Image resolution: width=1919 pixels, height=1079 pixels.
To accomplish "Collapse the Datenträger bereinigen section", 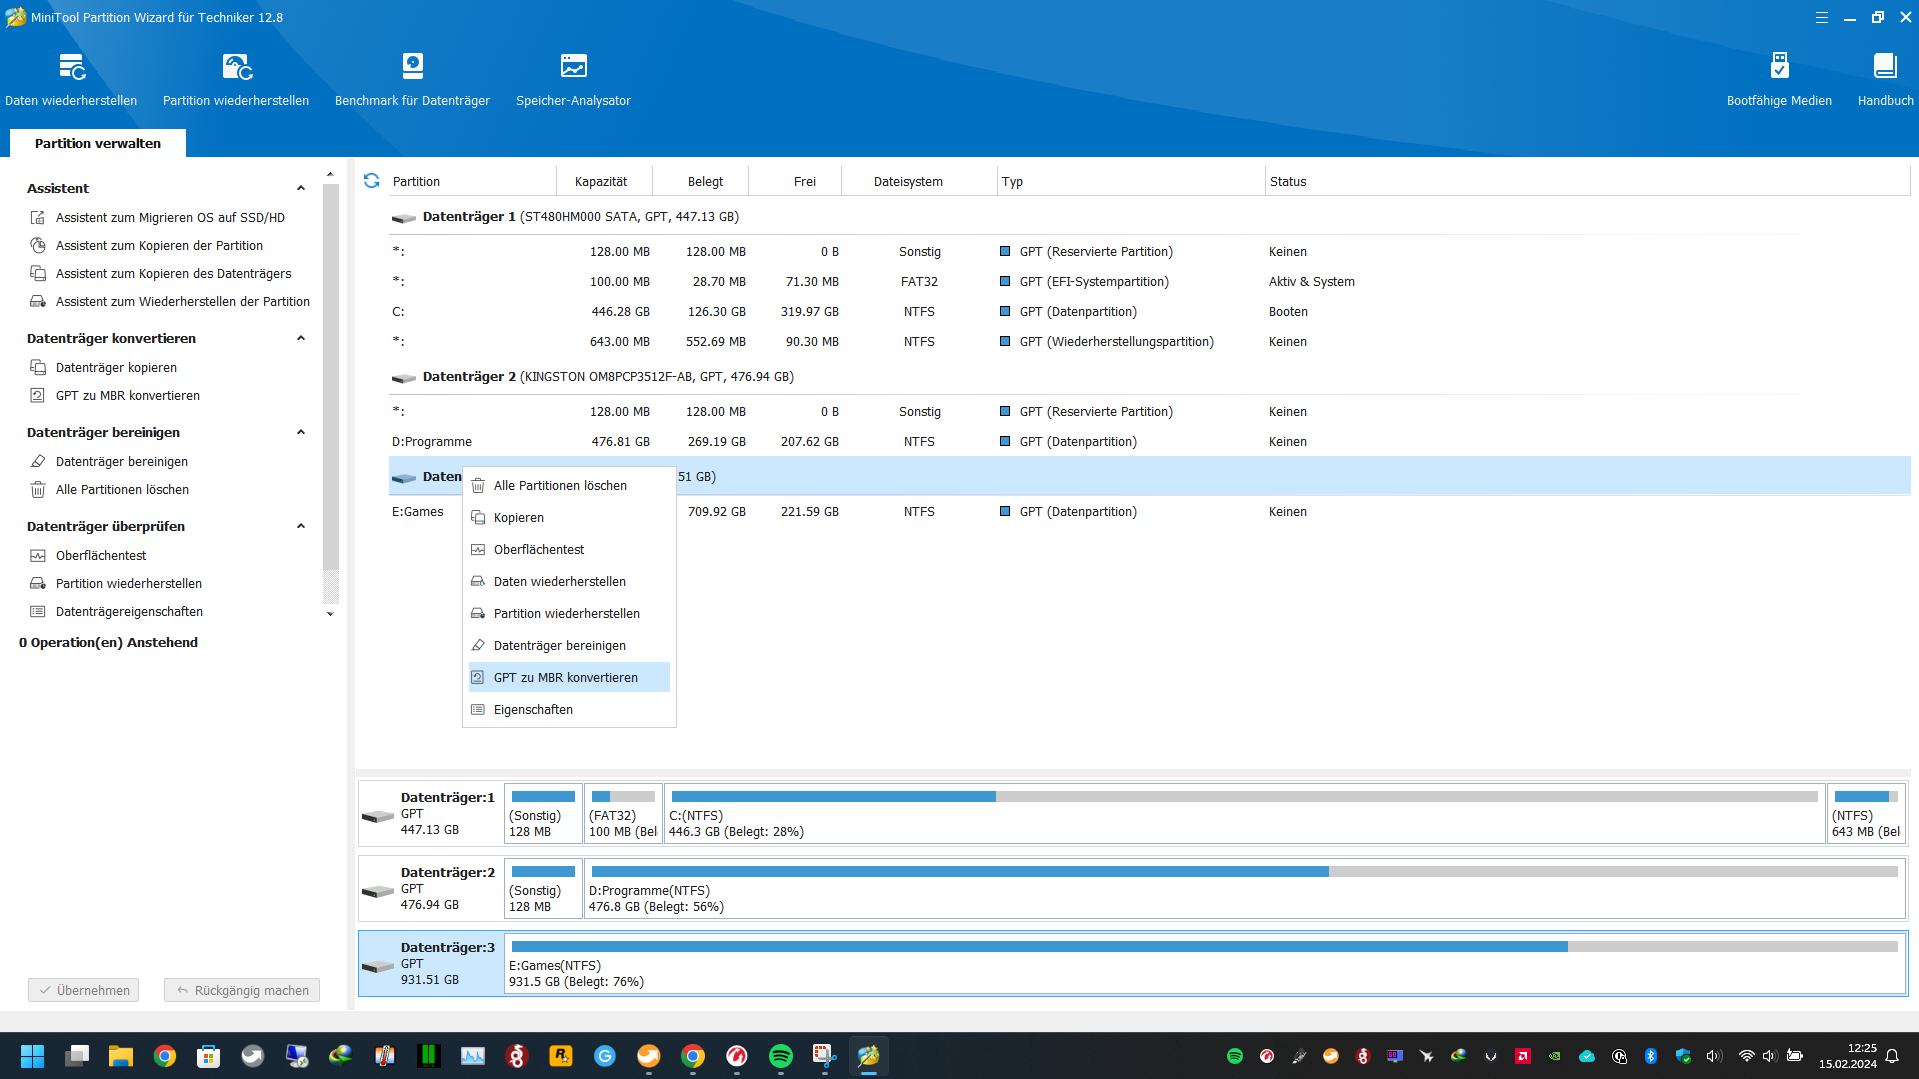I will pyautogui.click(x=301, y=432).
